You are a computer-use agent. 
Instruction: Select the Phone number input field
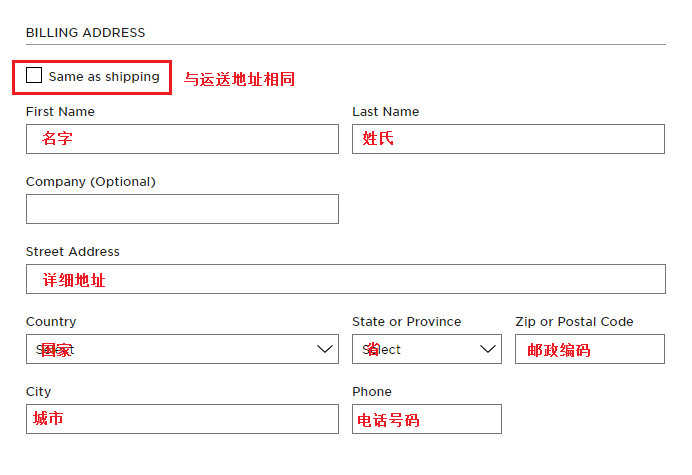click(426, 419)
